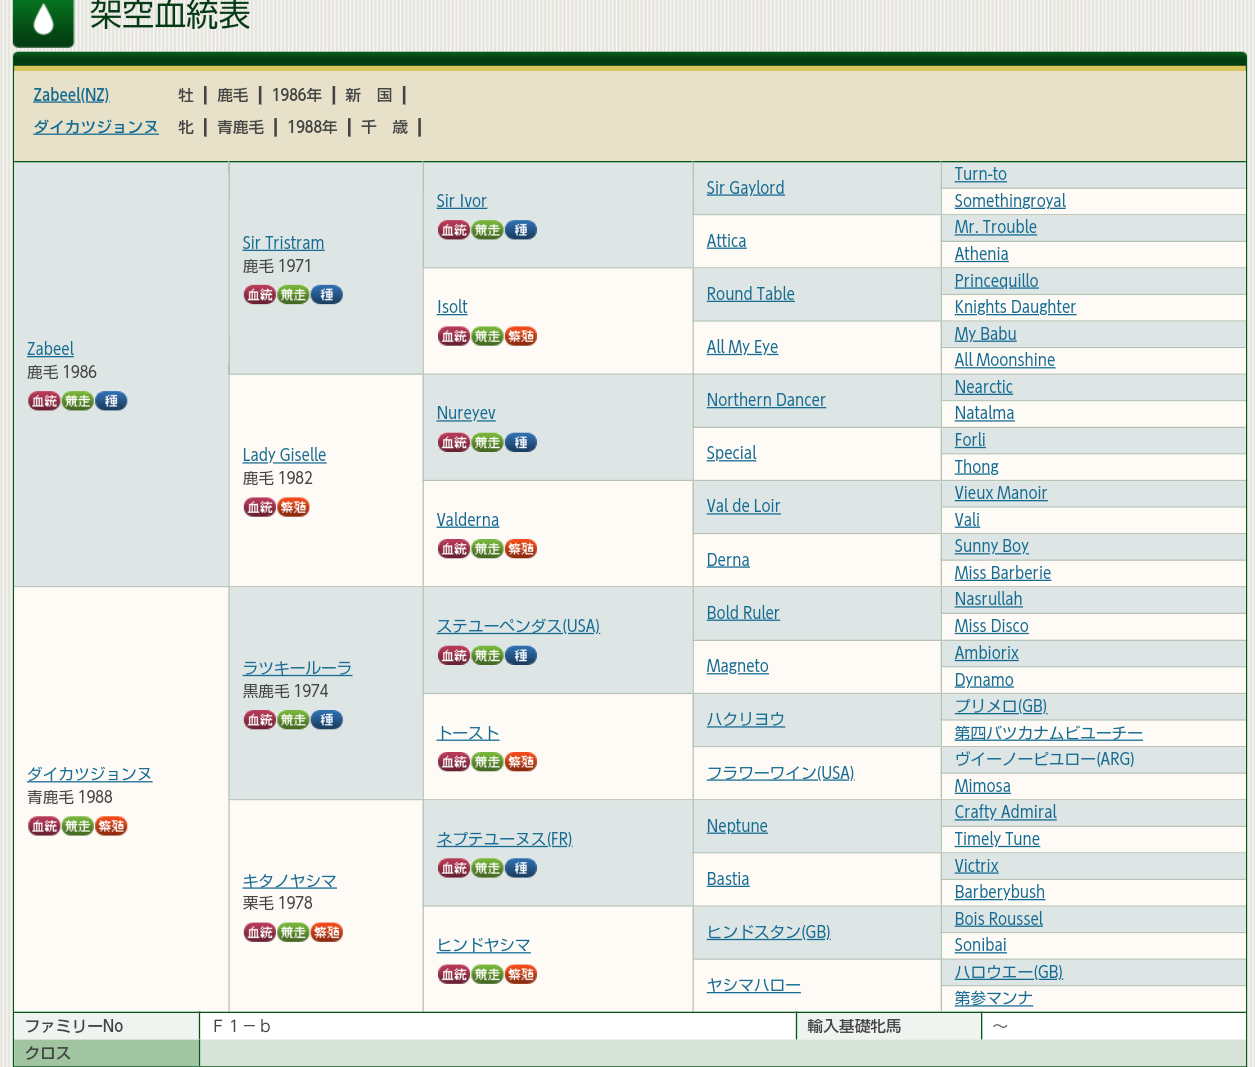Open ステユーペンダス(USA)'s 血統 badge

(454, 656)
